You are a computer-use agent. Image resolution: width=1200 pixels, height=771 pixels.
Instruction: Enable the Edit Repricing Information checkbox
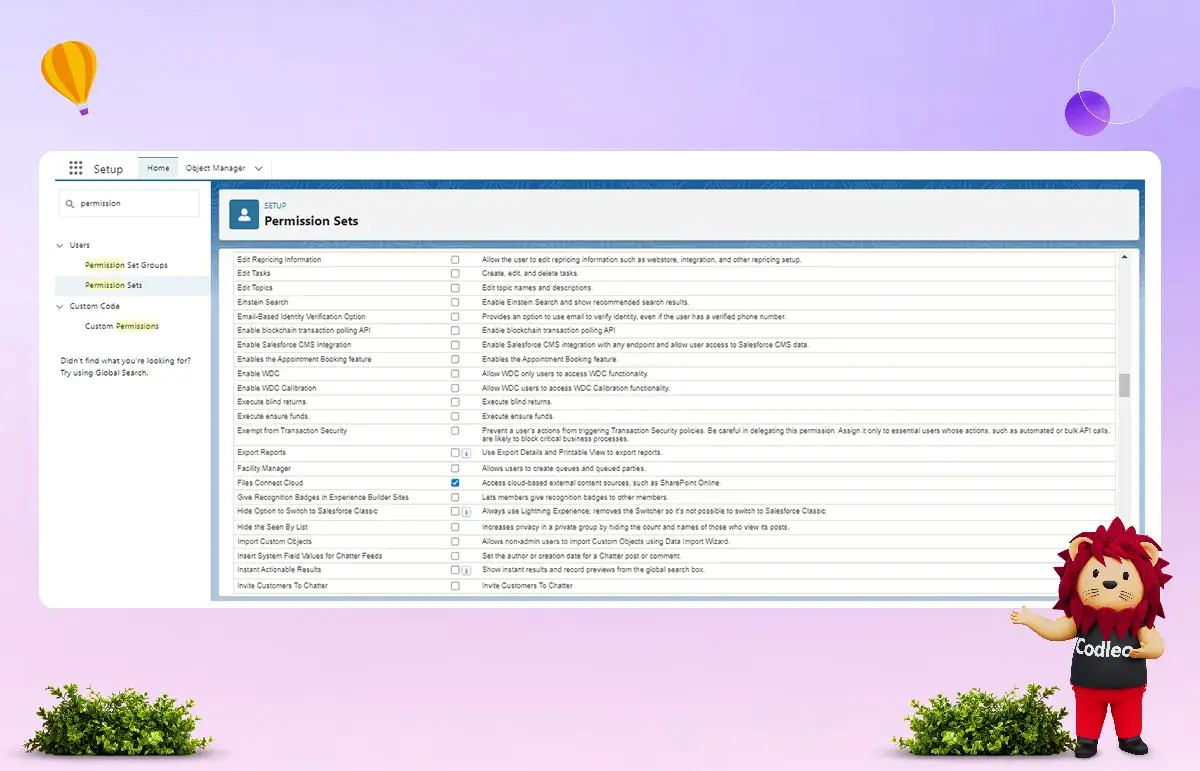click(455, 259)
